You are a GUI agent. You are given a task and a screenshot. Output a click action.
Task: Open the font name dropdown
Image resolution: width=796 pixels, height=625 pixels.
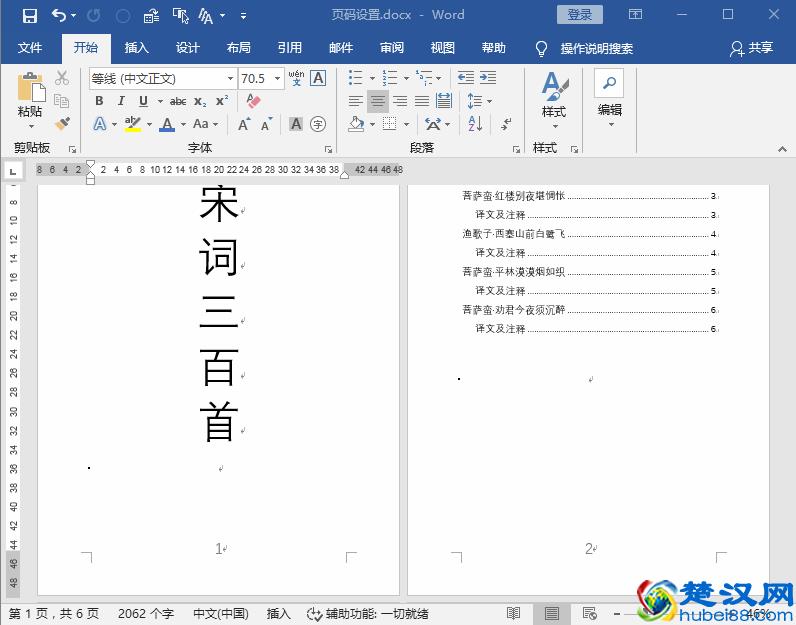click(230, 79)
